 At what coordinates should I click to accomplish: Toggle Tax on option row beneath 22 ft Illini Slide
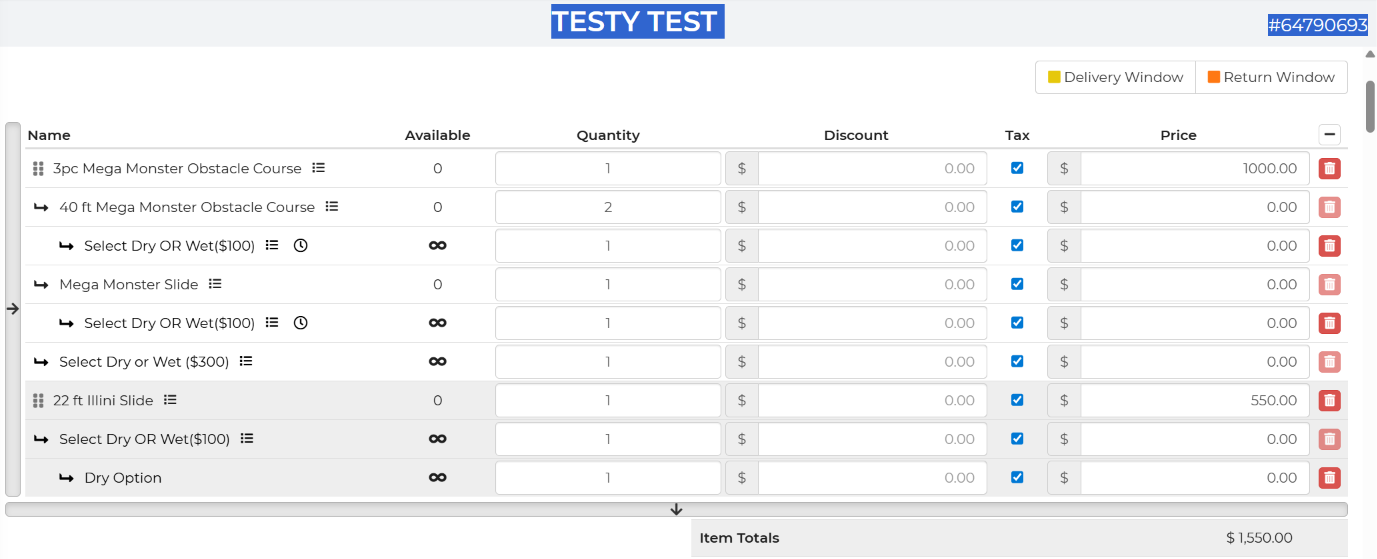1017,439
